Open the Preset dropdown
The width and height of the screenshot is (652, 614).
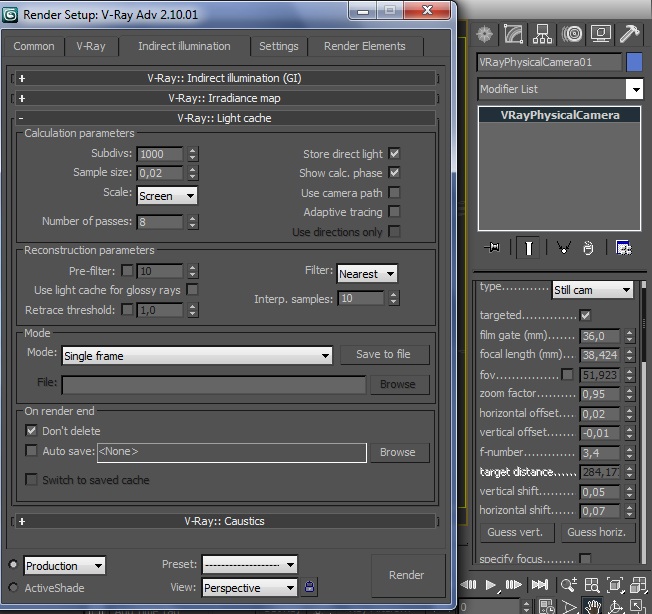tap(249, 565)
